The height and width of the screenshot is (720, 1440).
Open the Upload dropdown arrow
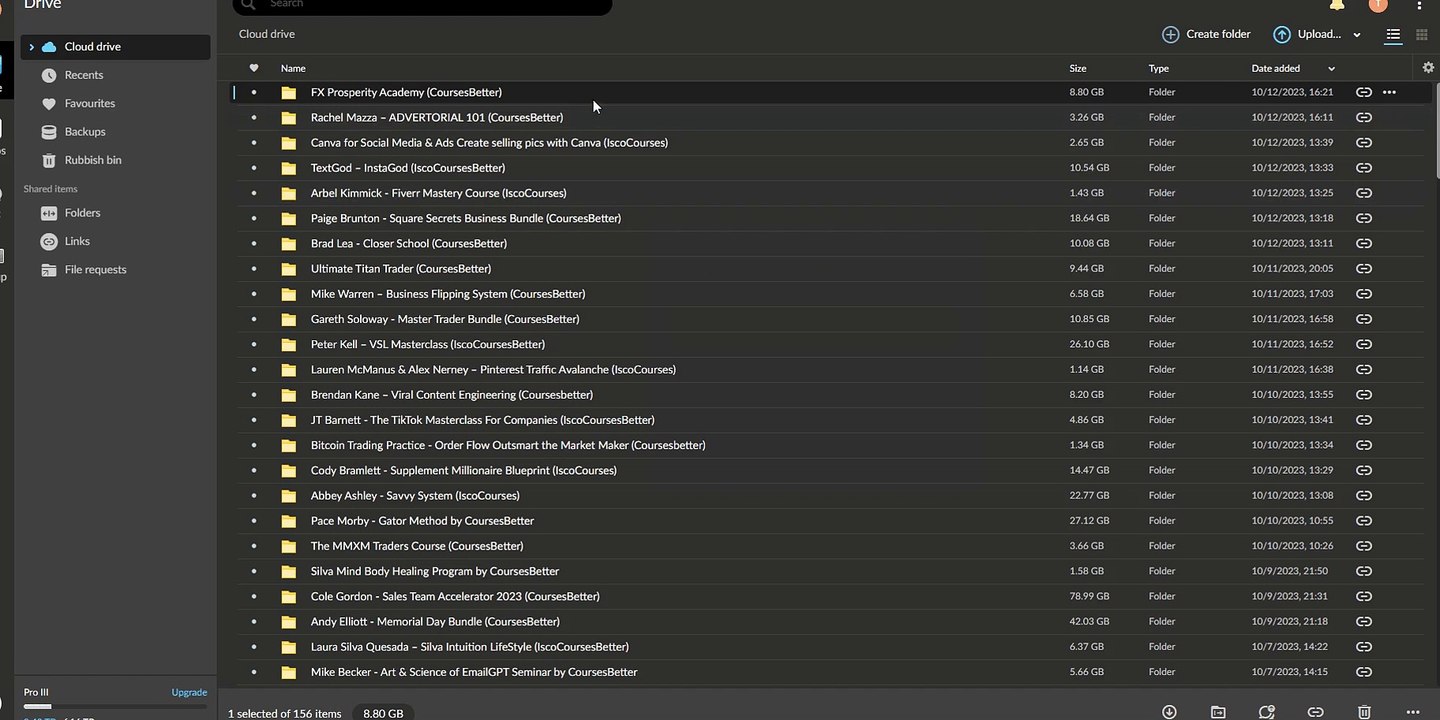tap(1357, 35)
